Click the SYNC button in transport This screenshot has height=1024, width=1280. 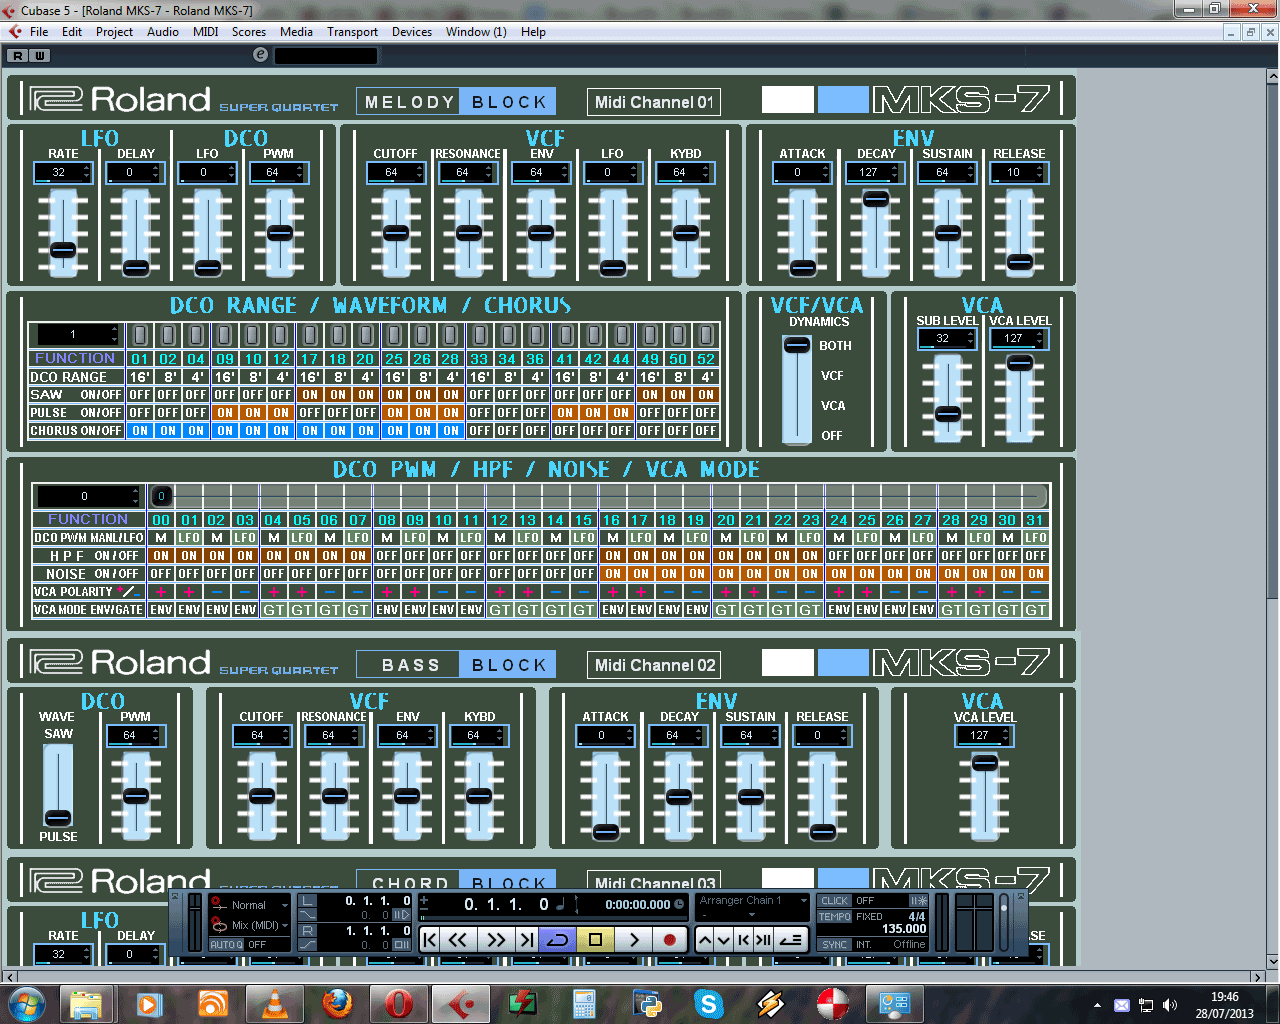(834, 944)
